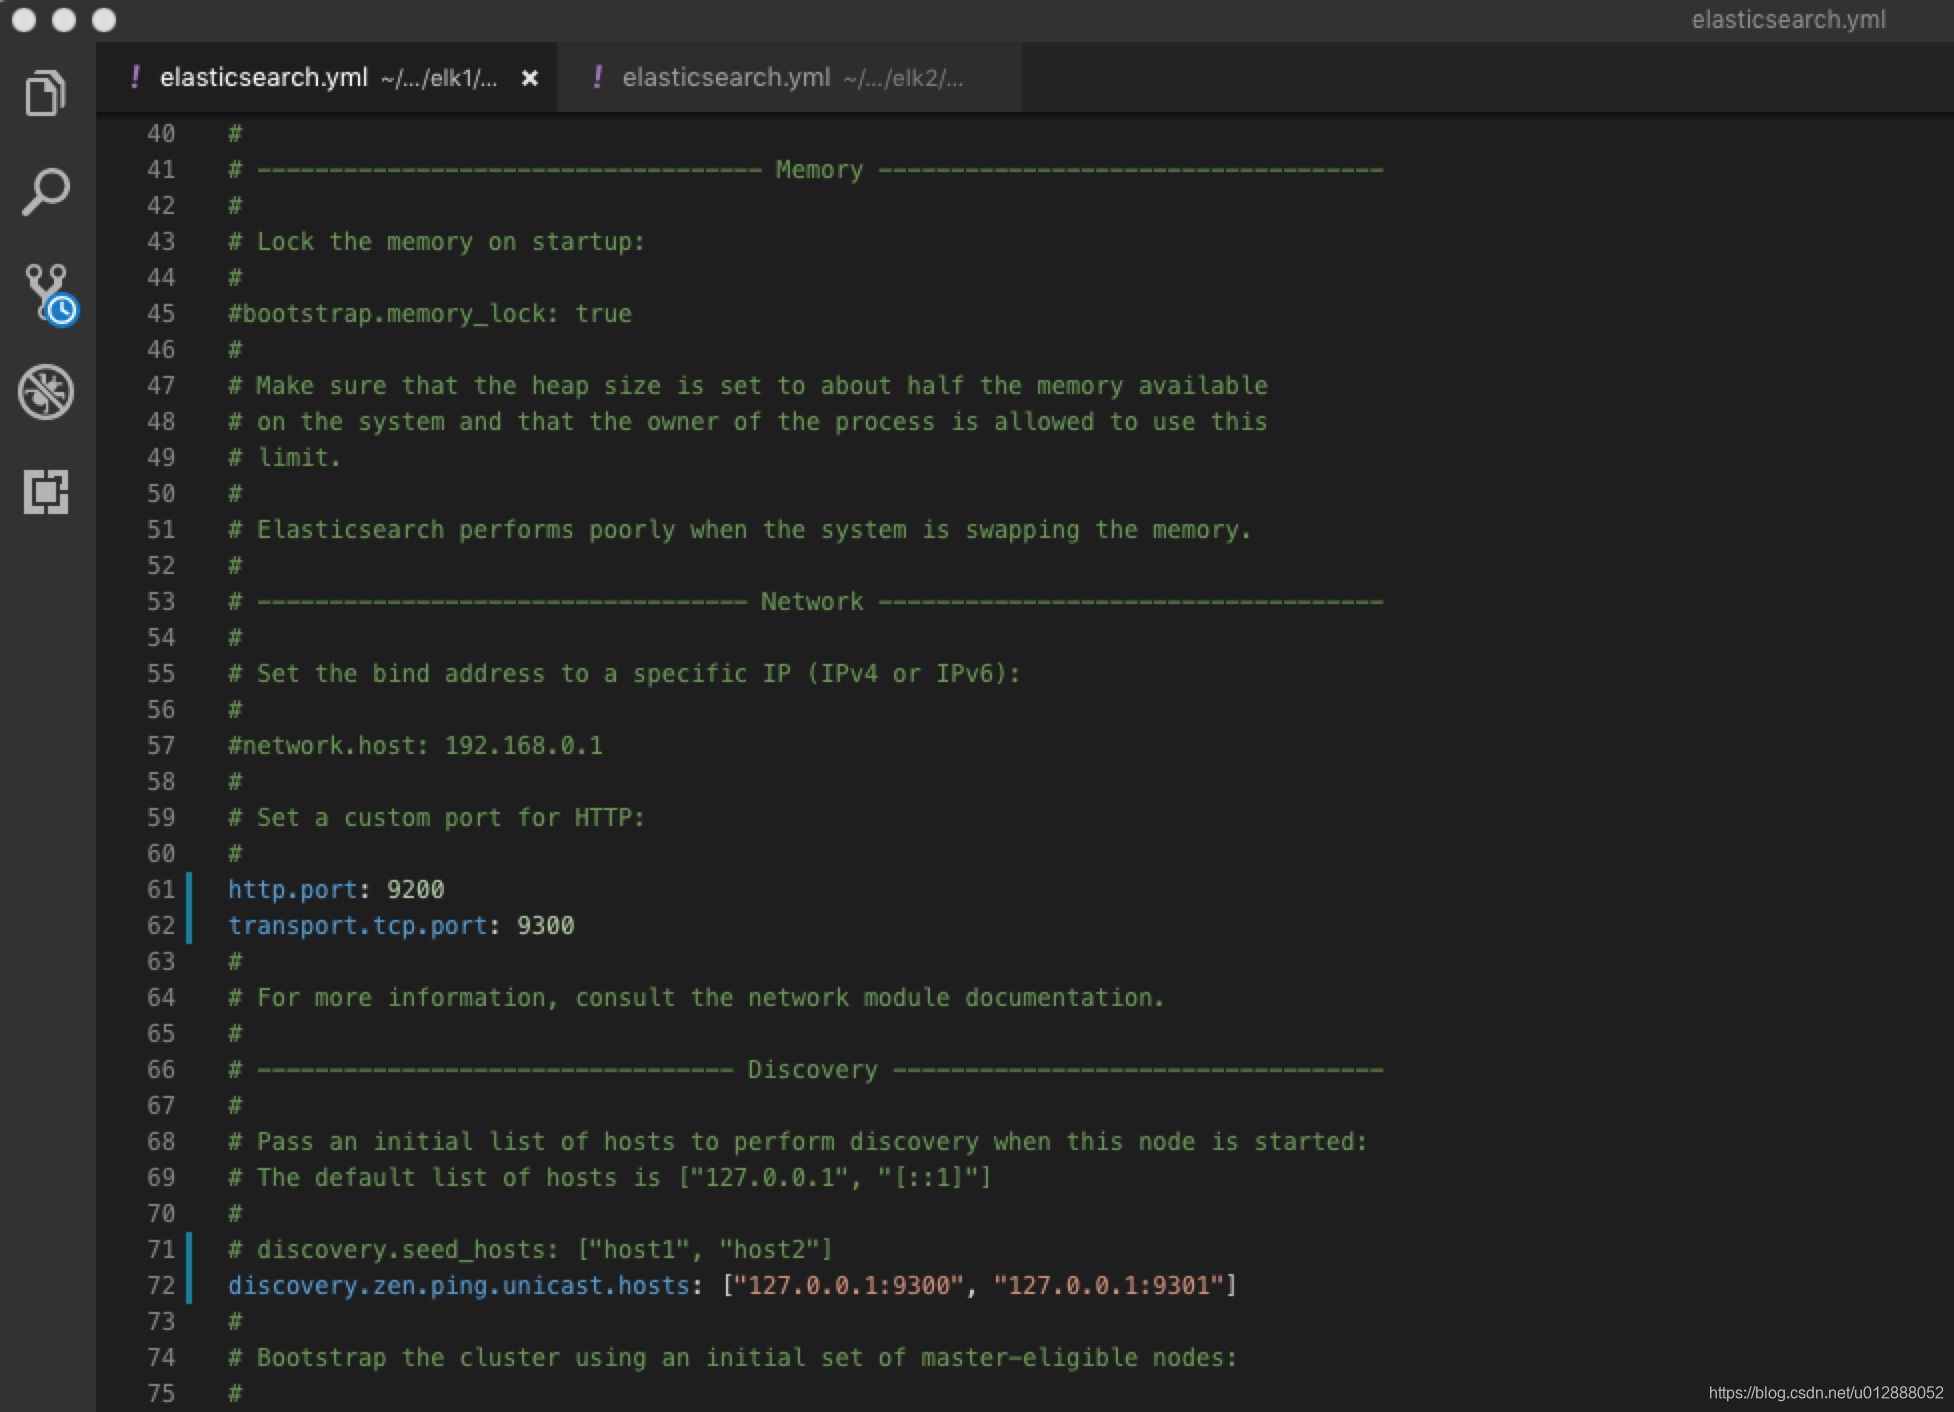Open the Explorer files icon in activity bar
The height and width of the screenshot is (1412, 1954).
45,93
